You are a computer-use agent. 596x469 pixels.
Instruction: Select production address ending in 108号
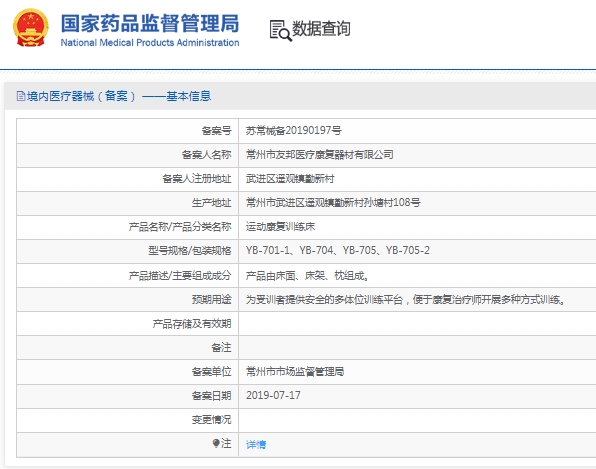pos(333,203)
